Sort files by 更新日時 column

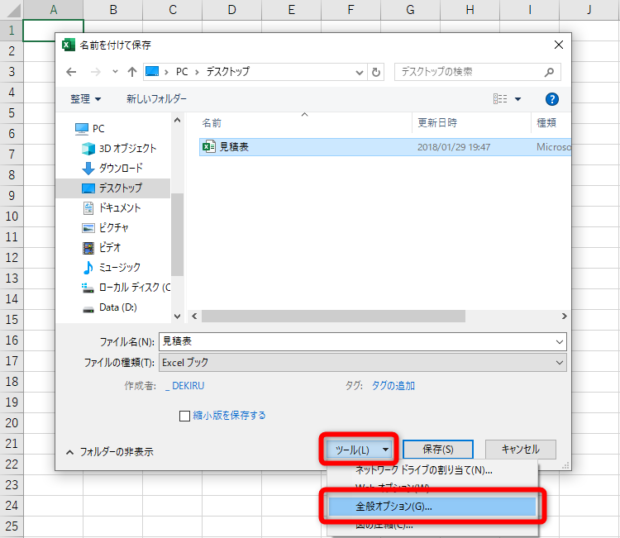pyautogui.click(x=437, y=123)
